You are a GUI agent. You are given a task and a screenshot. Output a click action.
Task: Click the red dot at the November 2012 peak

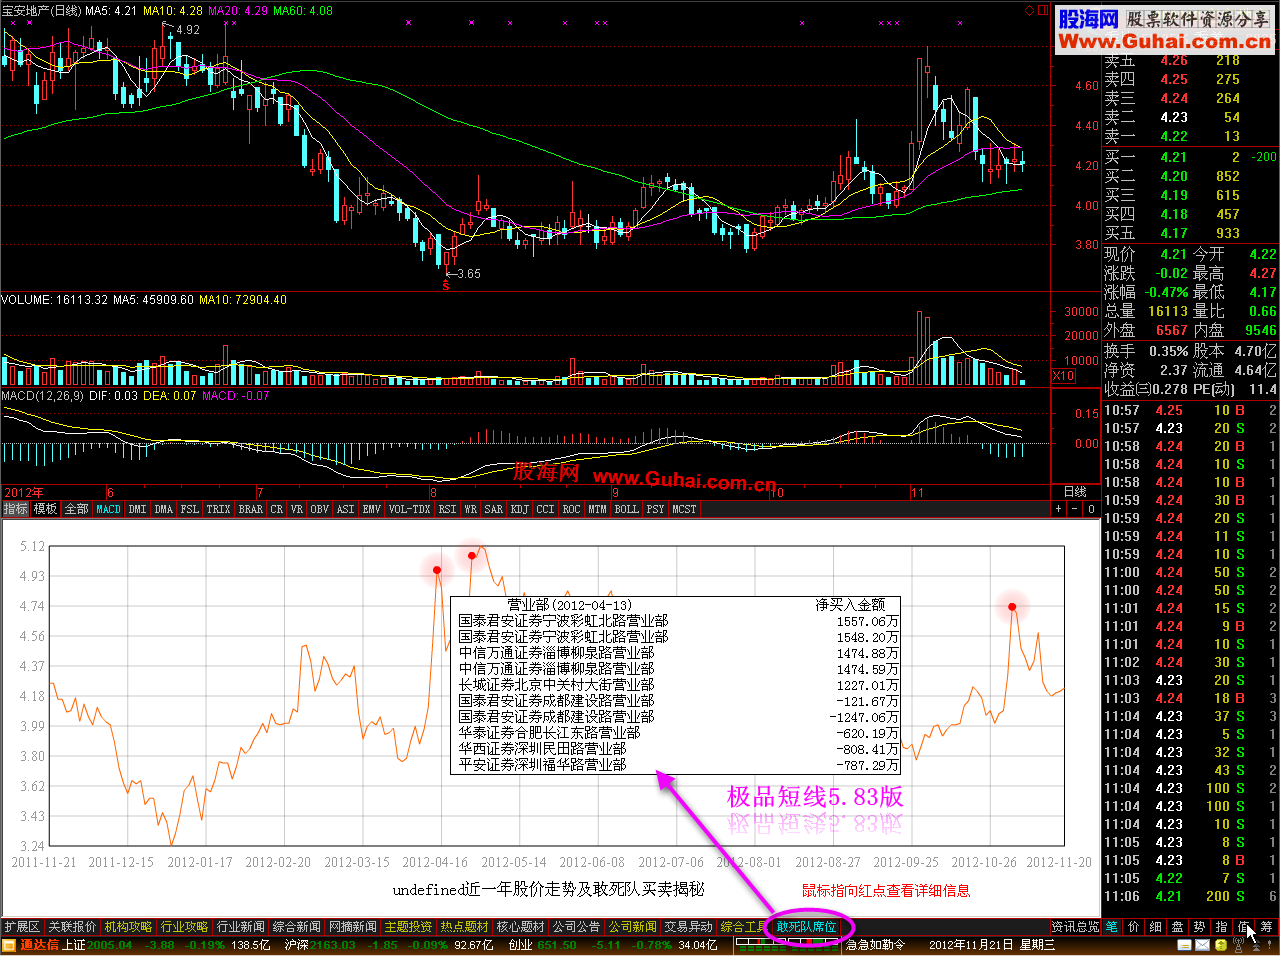(1012, 607)
